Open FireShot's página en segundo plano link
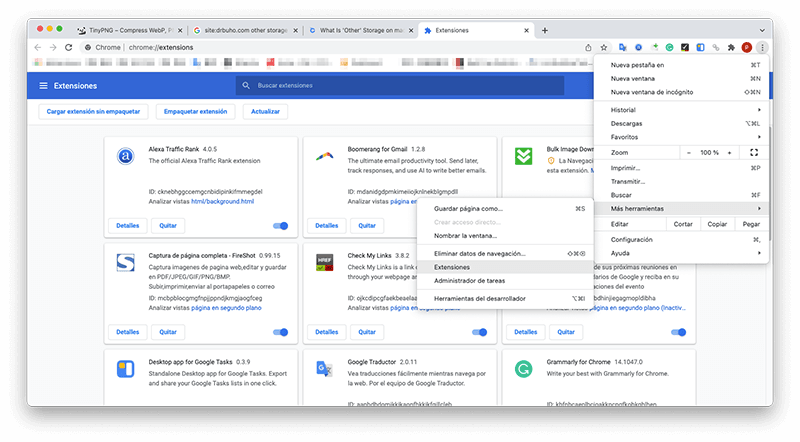800x442 pixels. tap(226, 308)
